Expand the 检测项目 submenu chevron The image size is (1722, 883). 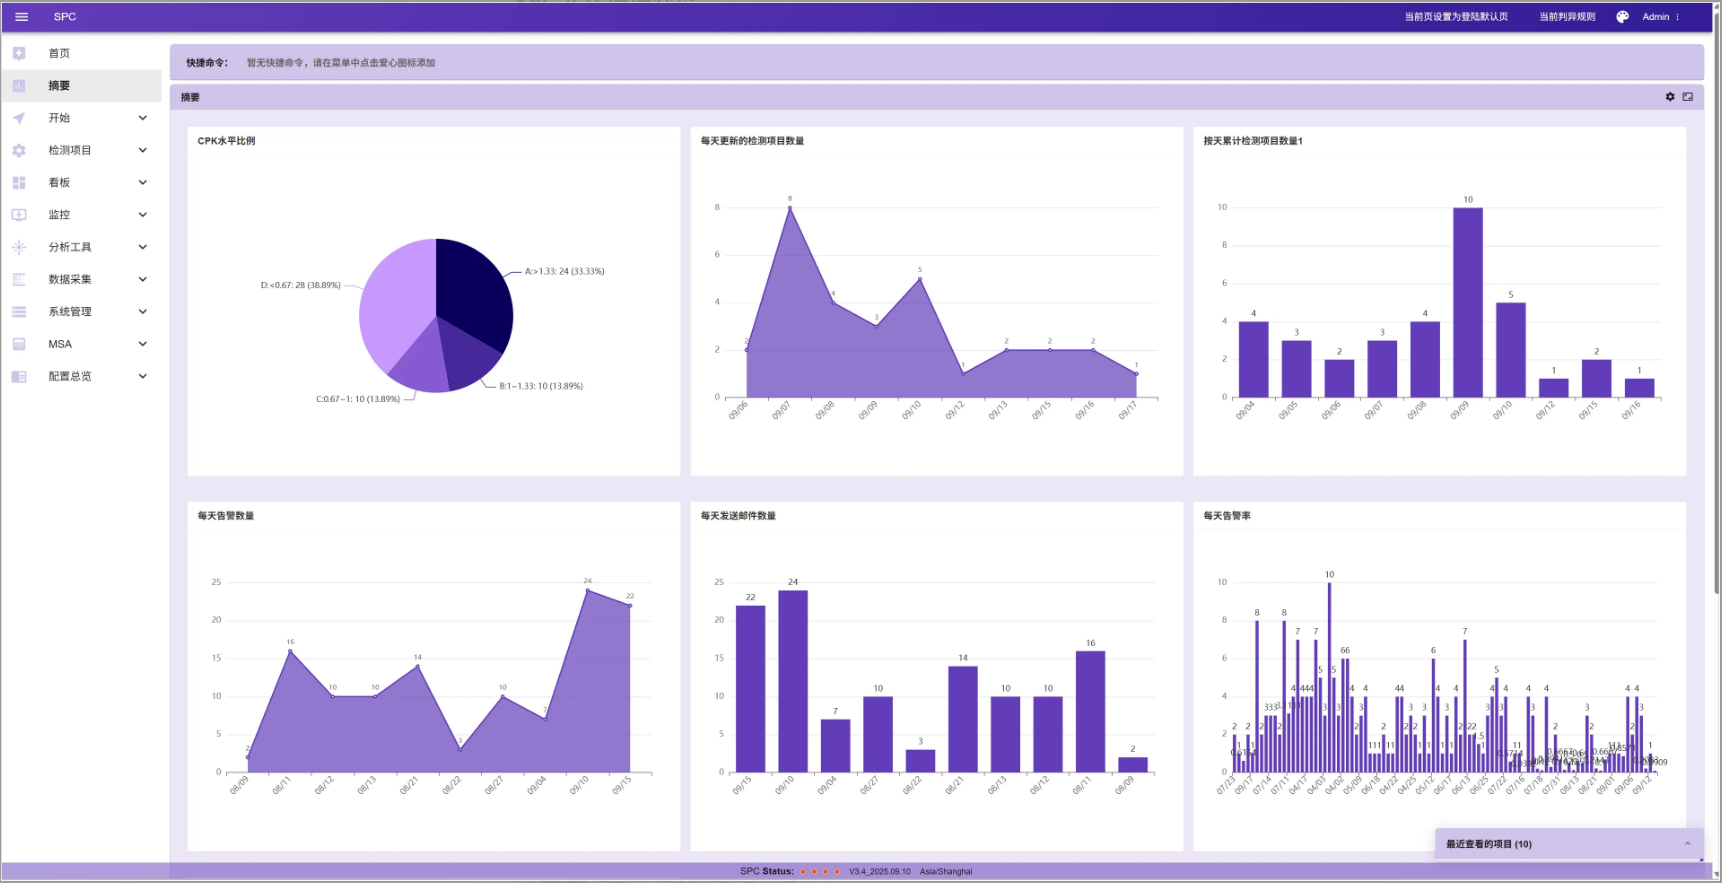click(x=143, y=150)
